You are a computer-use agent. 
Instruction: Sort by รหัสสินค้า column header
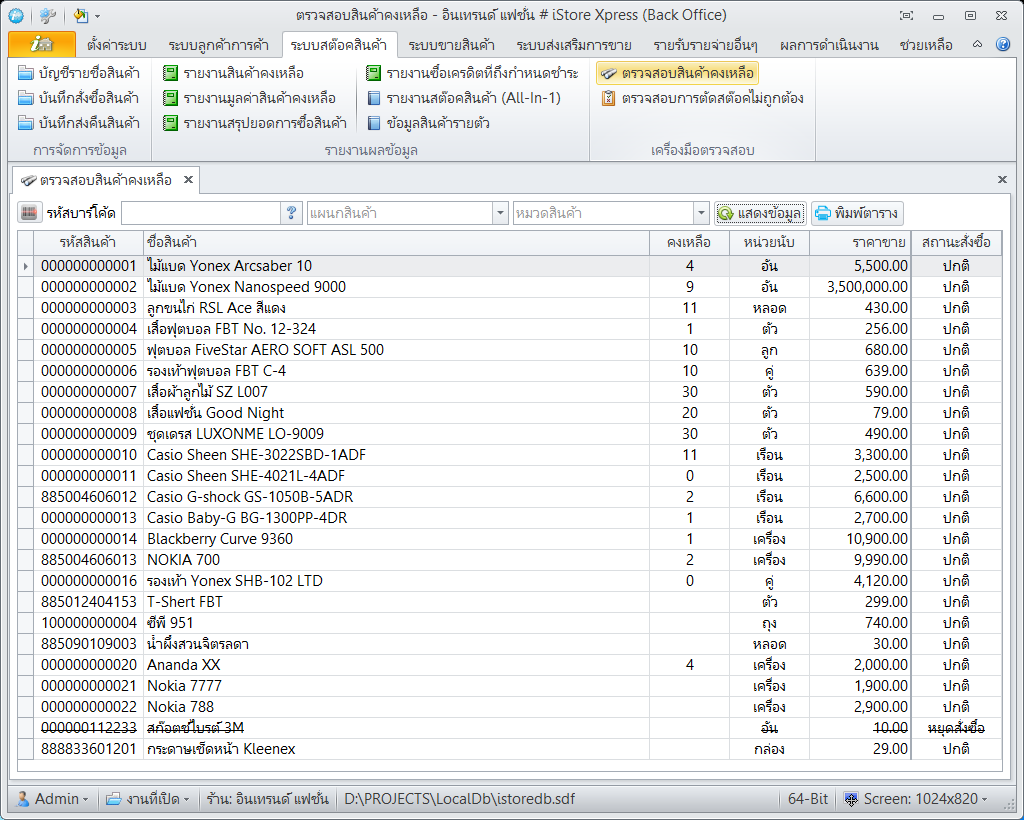[88, 242]
